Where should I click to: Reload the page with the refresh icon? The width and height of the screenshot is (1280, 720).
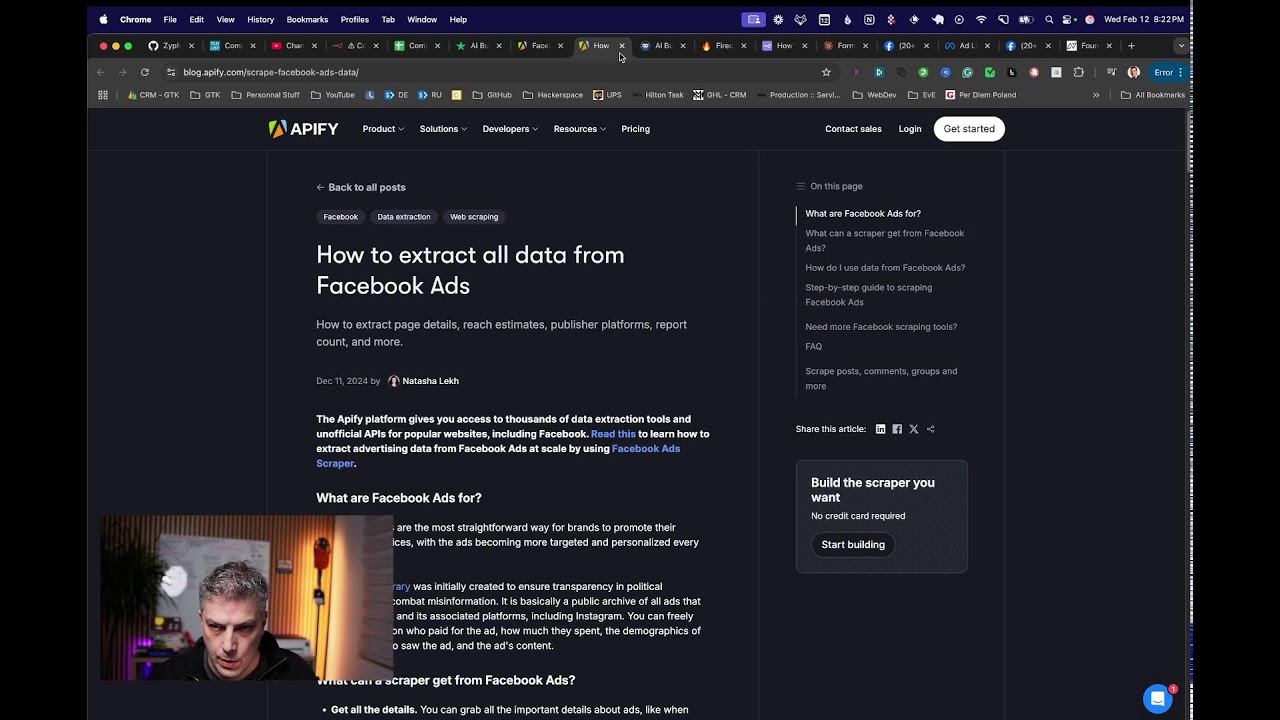(x=145, y=72)
